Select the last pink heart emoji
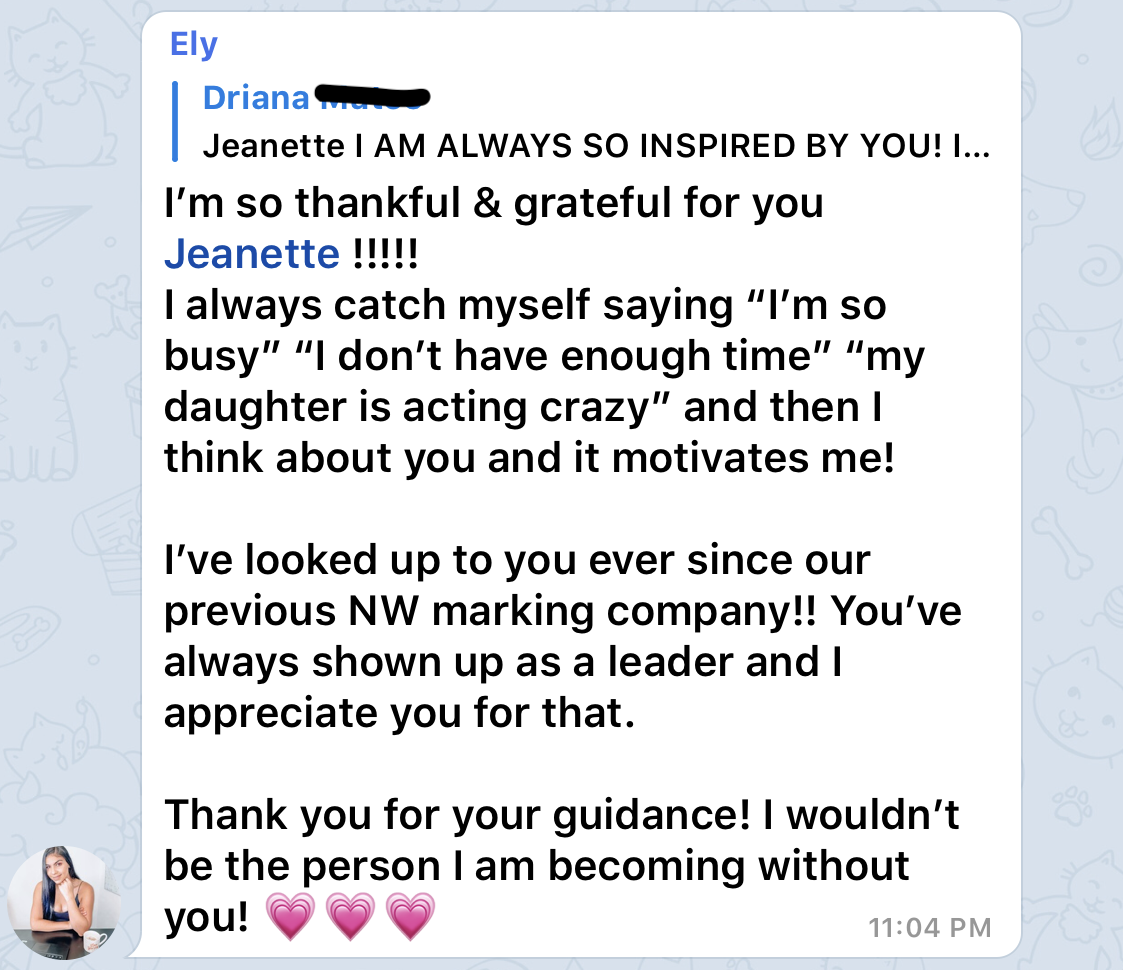1123x970 pixels. [x=410, y=916]
